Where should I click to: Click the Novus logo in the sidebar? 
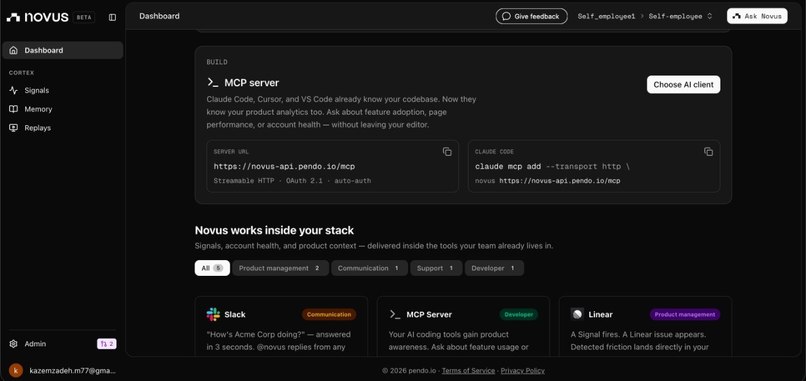coord(38,17)
